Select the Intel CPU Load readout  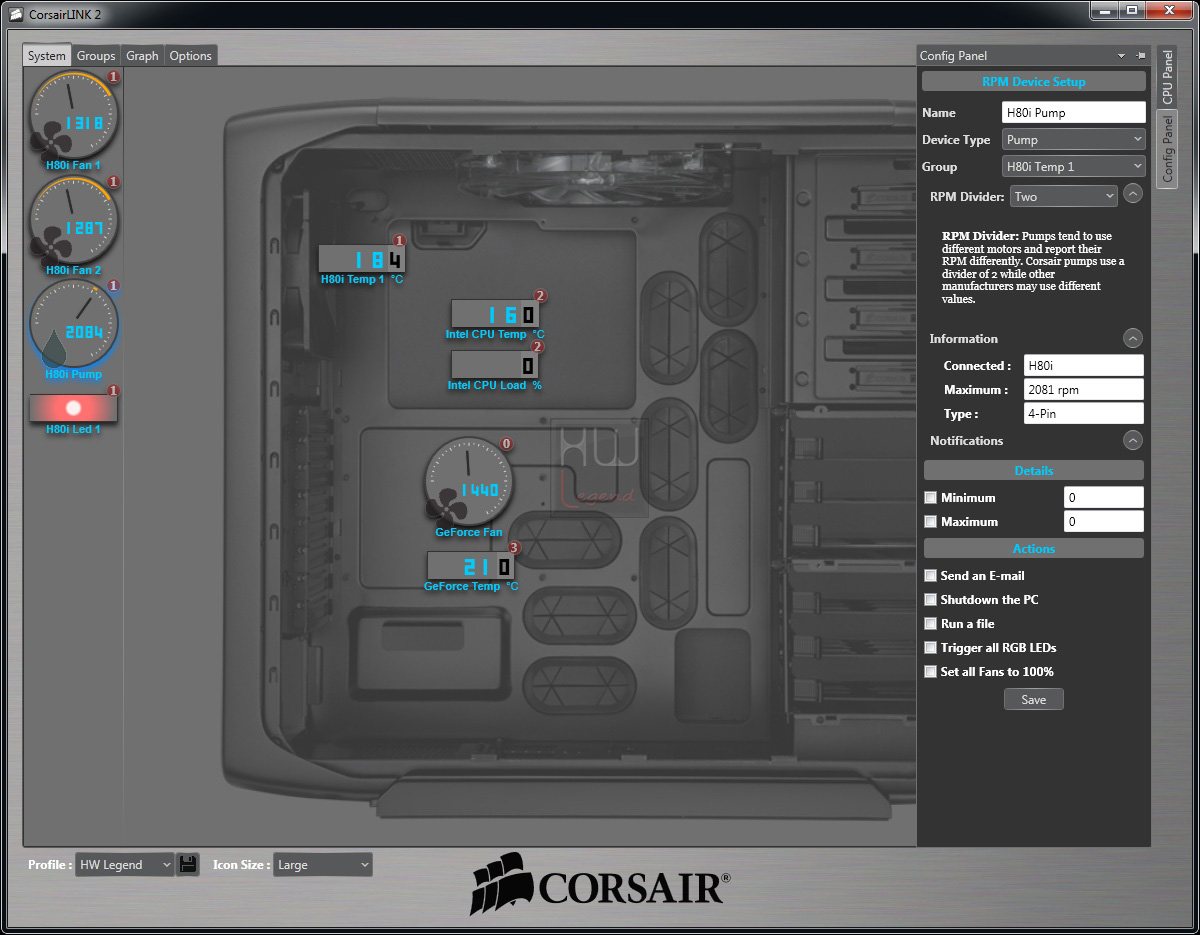click(x=495, y=364)
